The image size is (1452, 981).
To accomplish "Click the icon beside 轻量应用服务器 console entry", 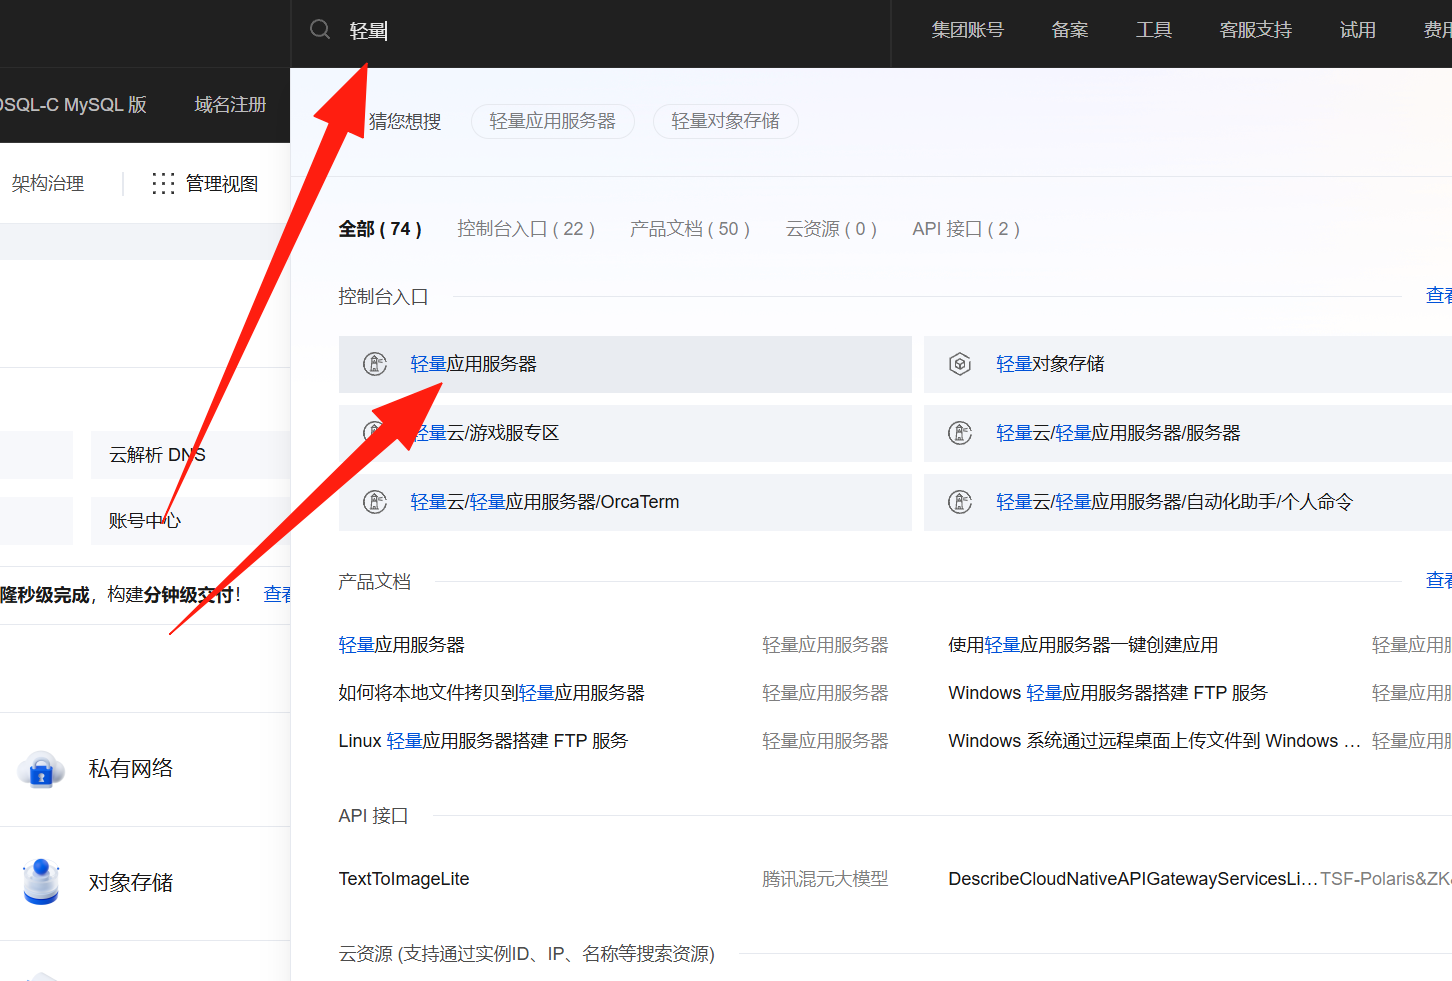I will 375,364.
